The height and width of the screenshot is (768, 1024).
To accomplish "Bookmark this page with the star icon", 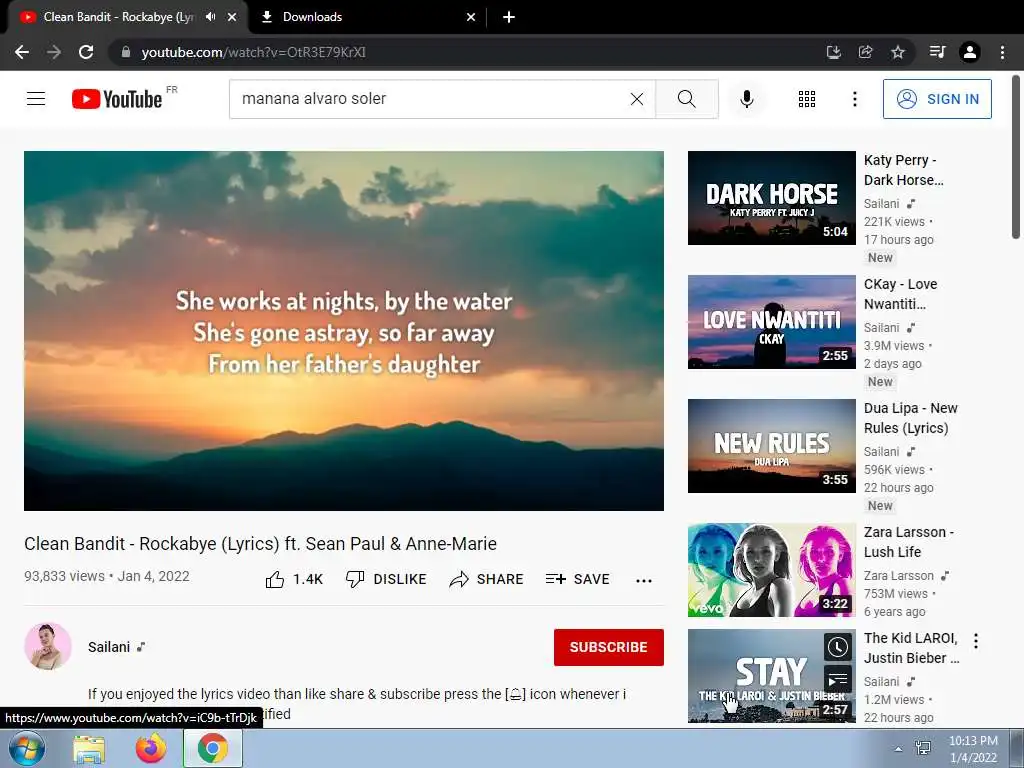I will coord(898,52).
